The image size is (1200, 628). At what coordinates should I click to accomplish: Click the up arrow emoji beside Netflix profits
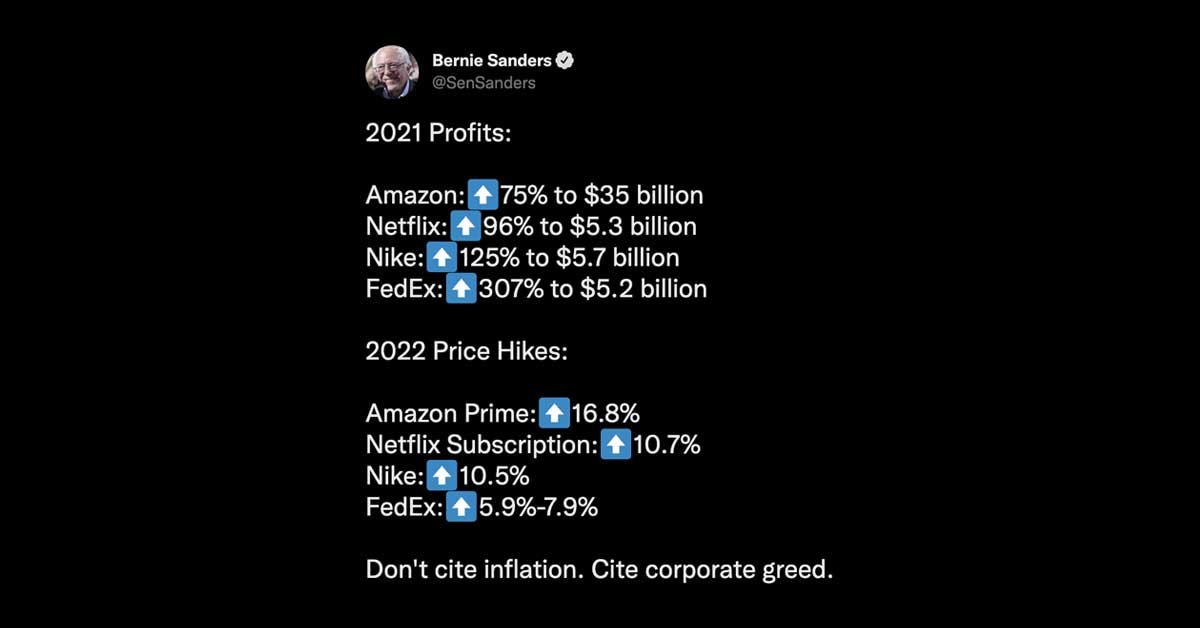466,226
